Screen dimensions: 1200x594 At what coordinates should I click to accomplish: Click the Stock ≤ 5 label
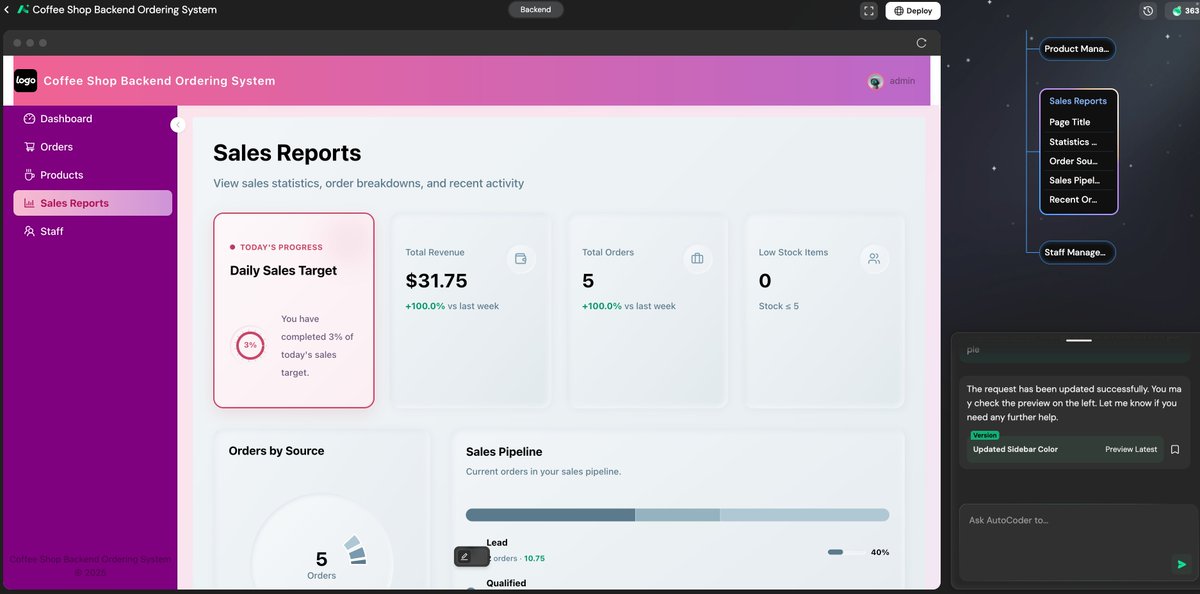[x=779, y=306]
